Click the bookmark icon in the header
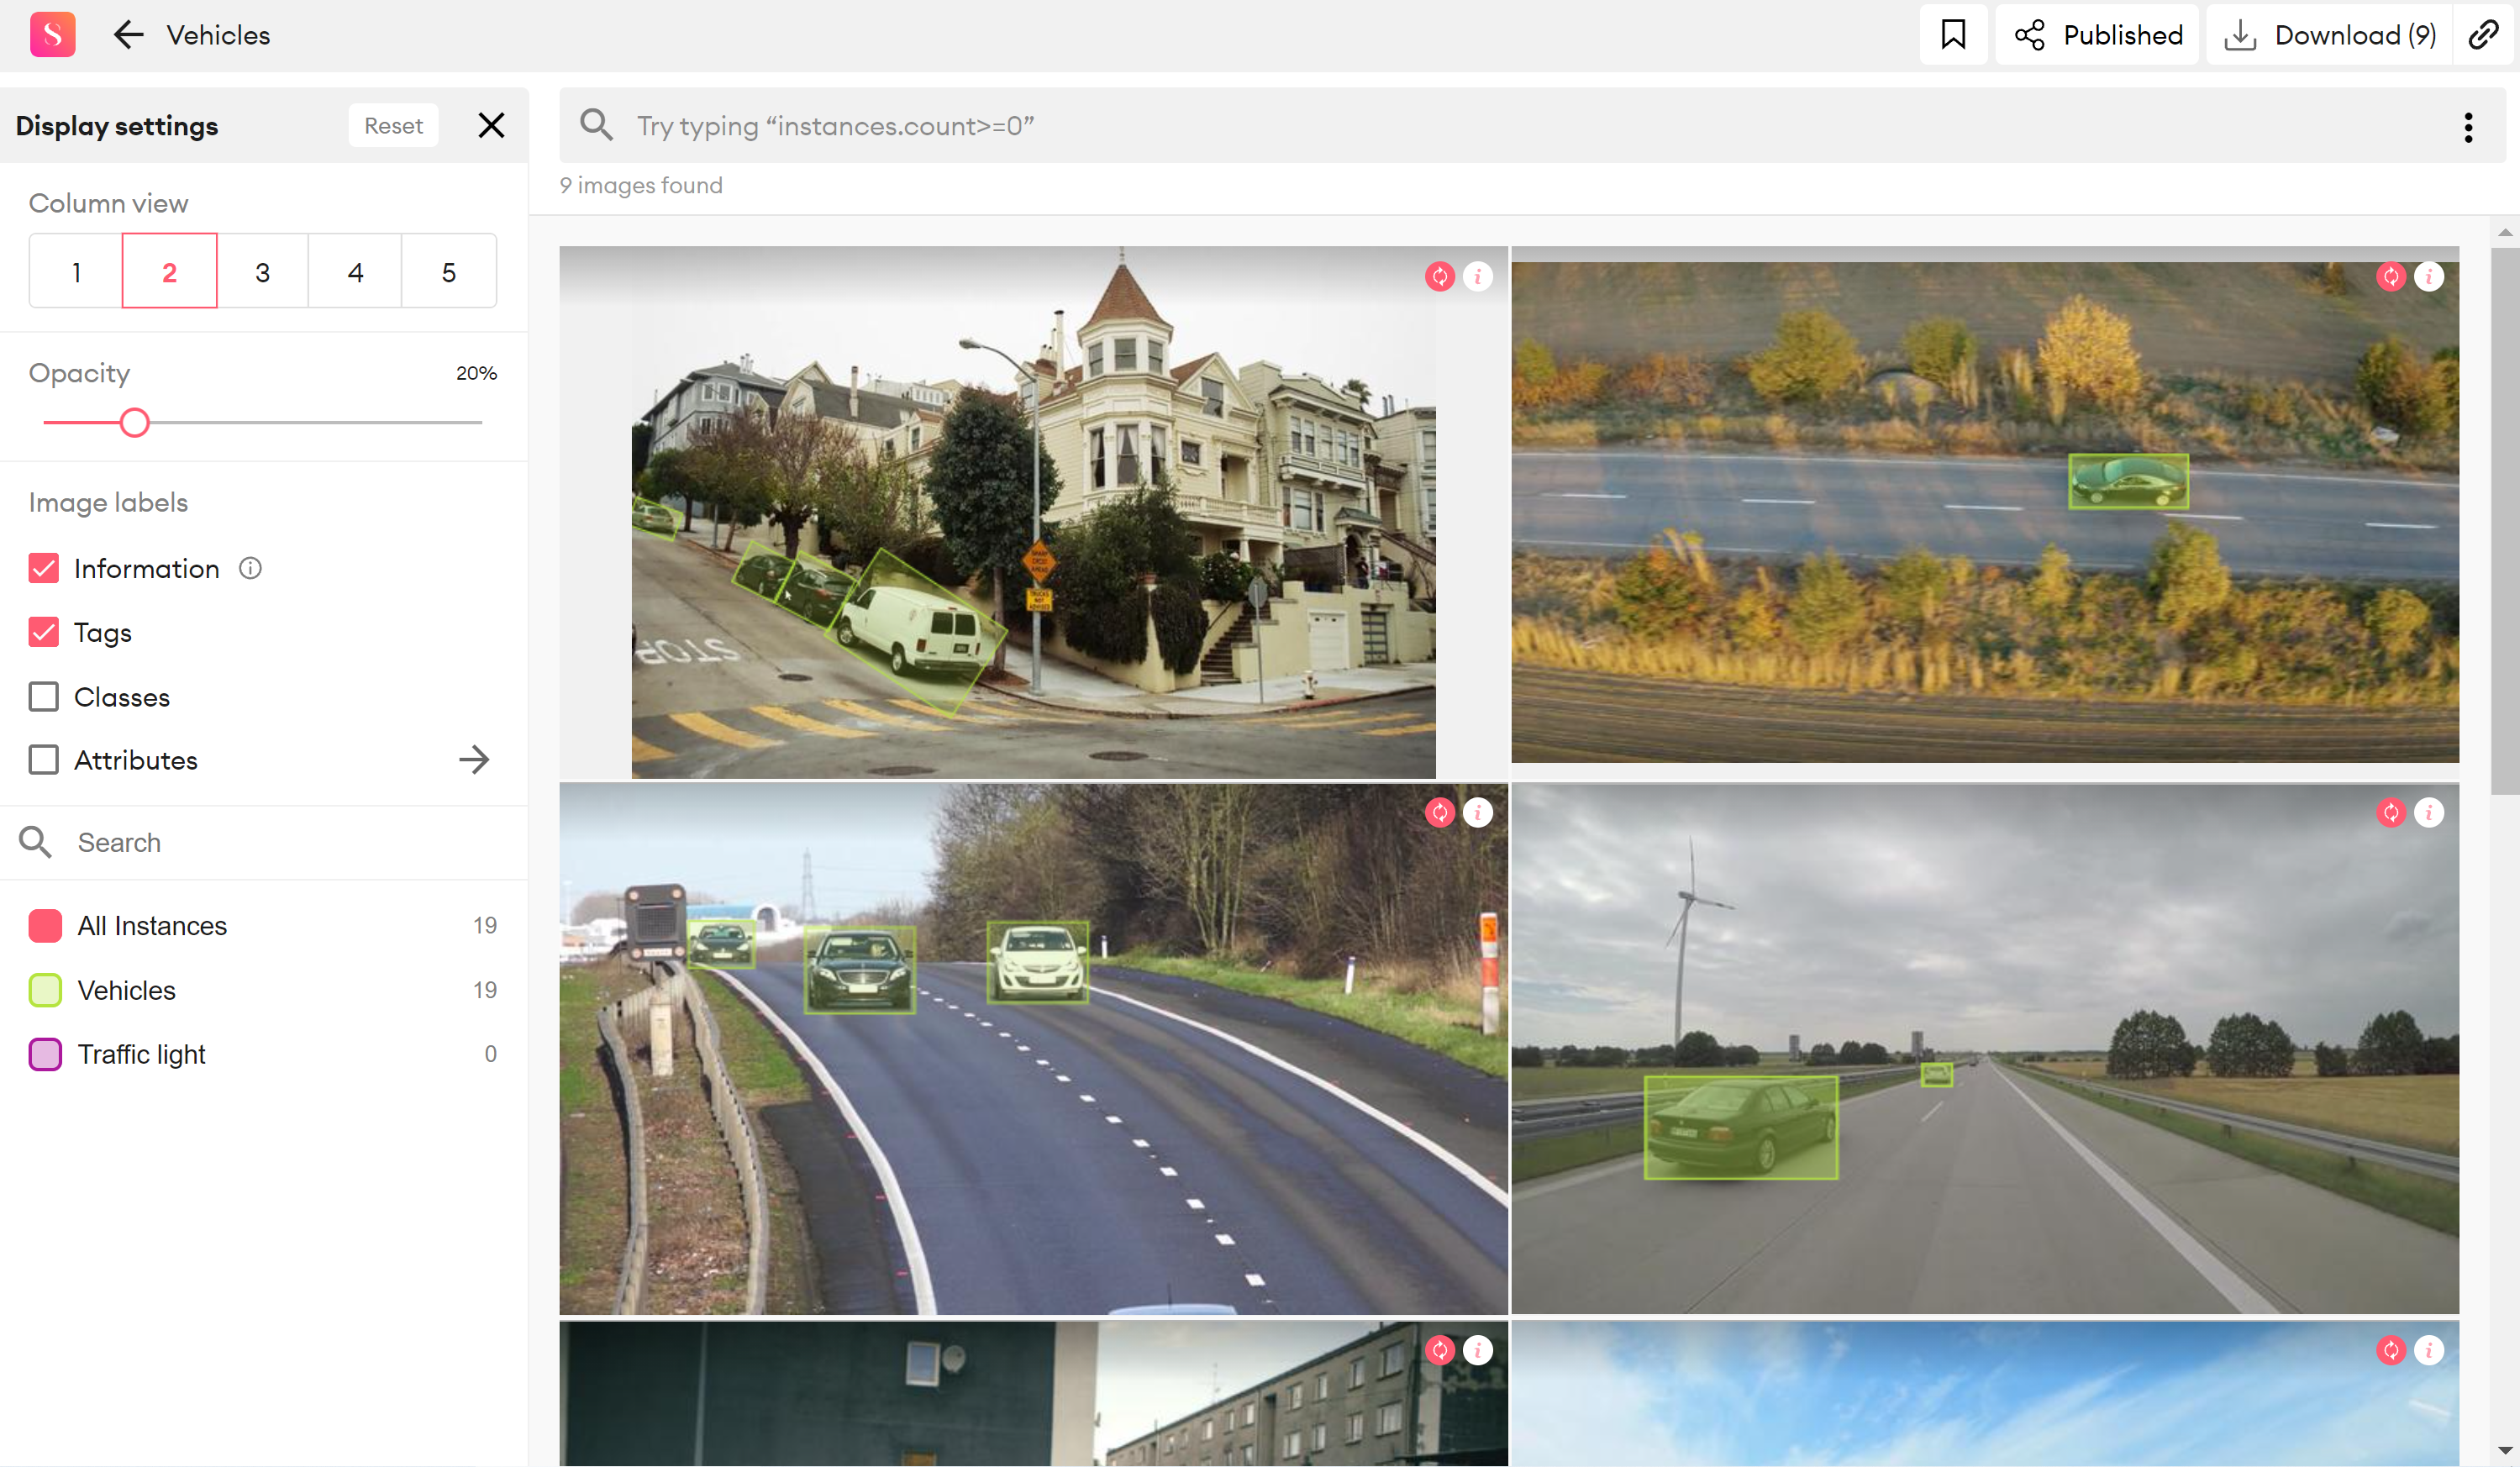 1952,35
